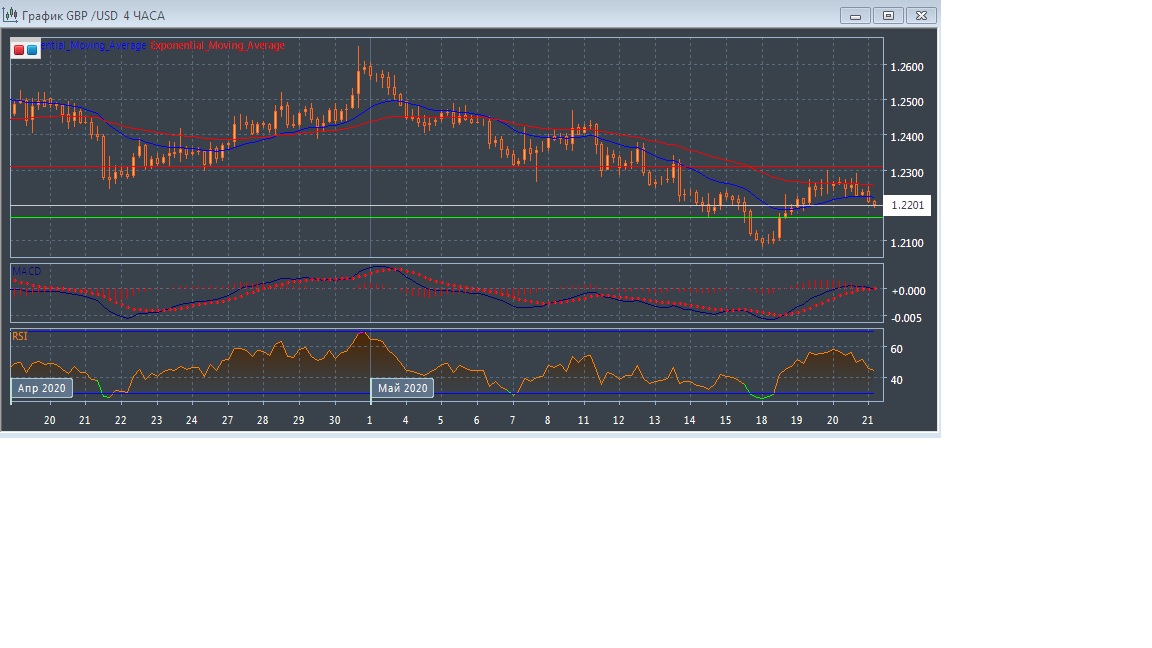Click the RSI indicator label
The image size is (1152, 648).
tap(20, 337)
